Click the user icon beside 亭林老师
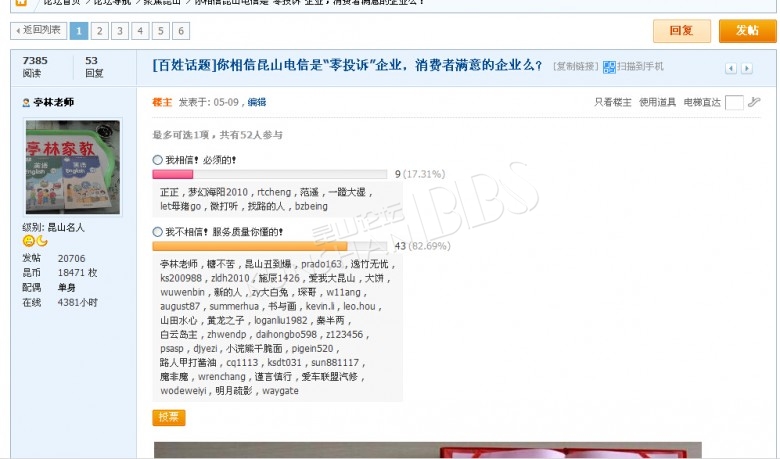780x459 pixels. tap(26, 103)
